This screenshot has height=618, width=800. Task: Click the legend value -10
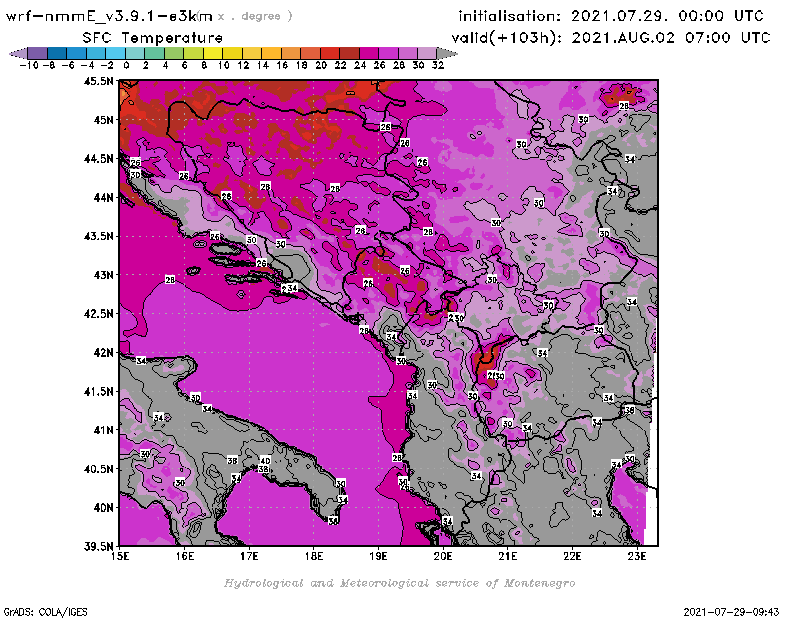[x=29, y=65]
